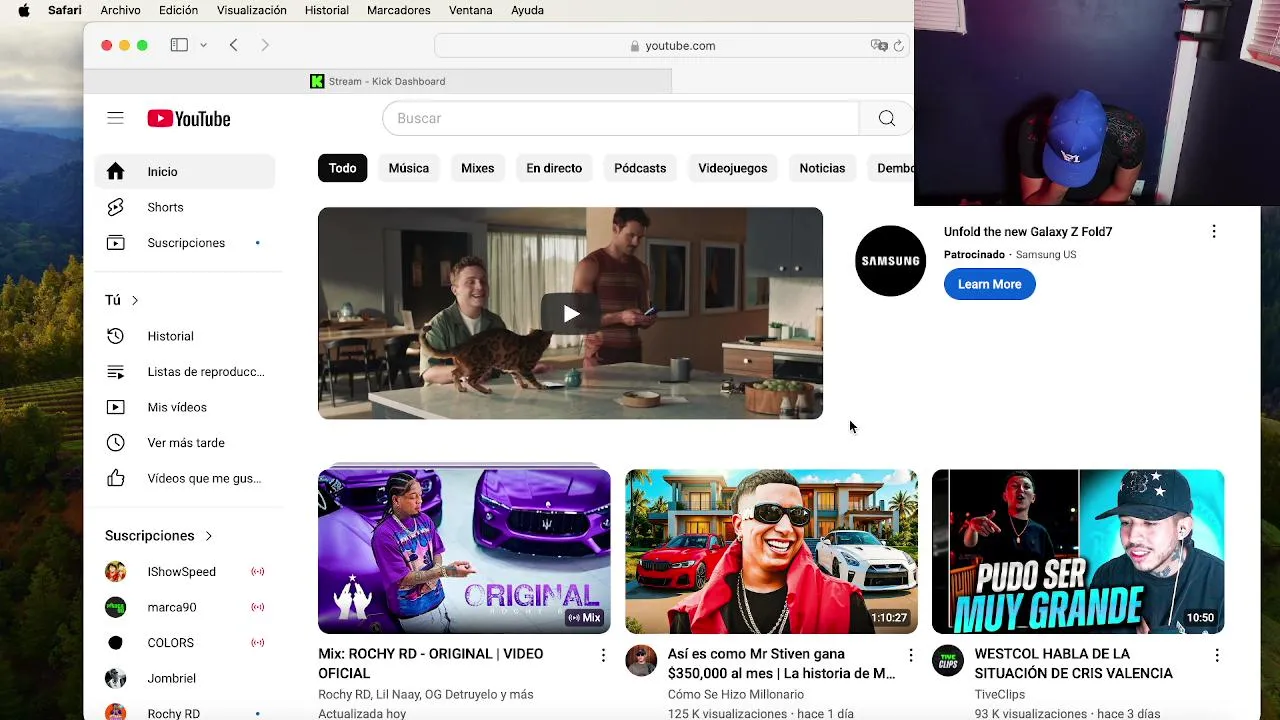The width and height of the screenshot is (1280, 720).
Task: Open Mis vídeos in the sidebar
Action: pos(185,407)
